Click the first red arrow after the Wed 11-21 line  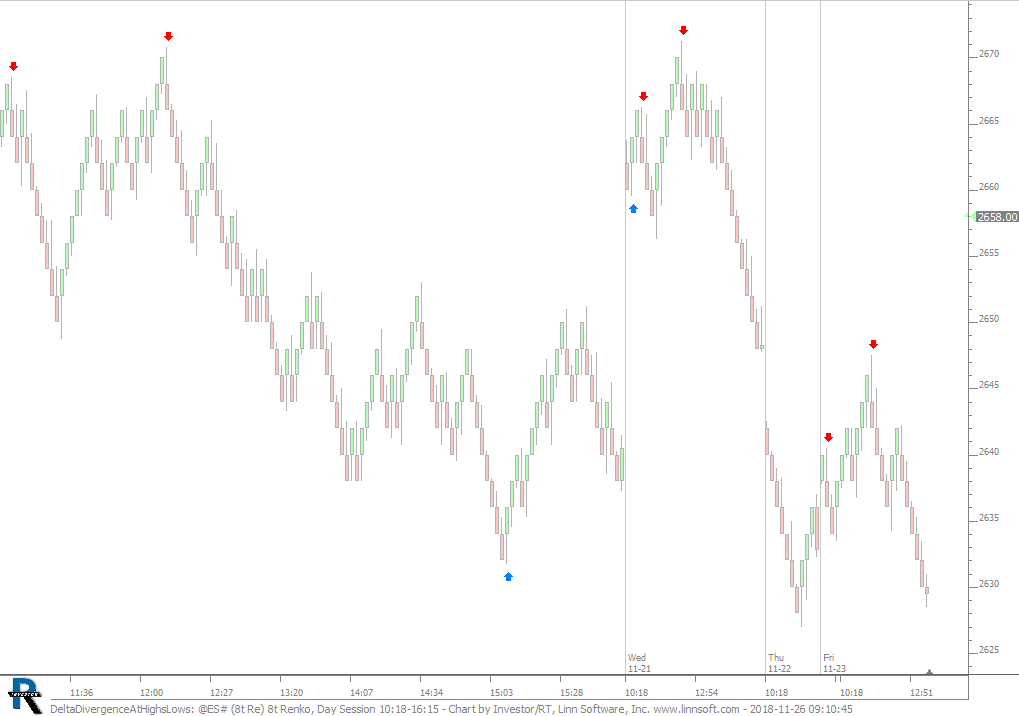(643, 96)
